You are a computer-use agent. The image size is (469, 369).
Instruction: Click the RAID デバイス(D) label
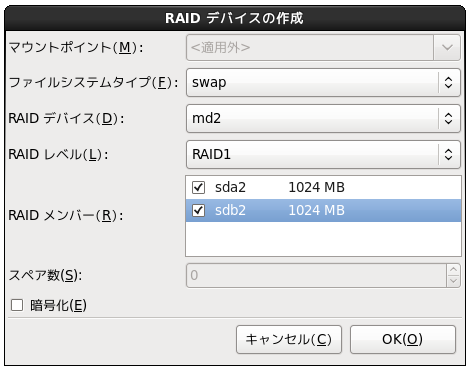(66, 118)
